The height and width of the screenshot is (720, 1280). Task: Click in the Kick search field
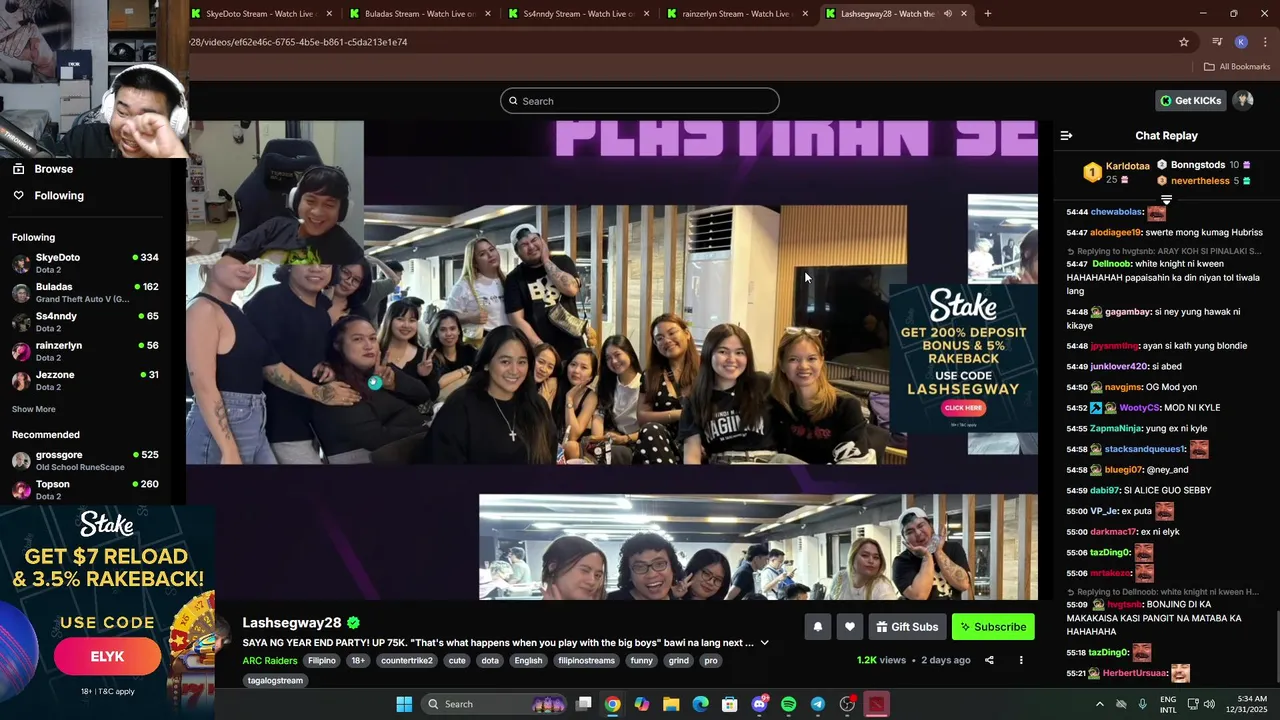pos(640,101)
